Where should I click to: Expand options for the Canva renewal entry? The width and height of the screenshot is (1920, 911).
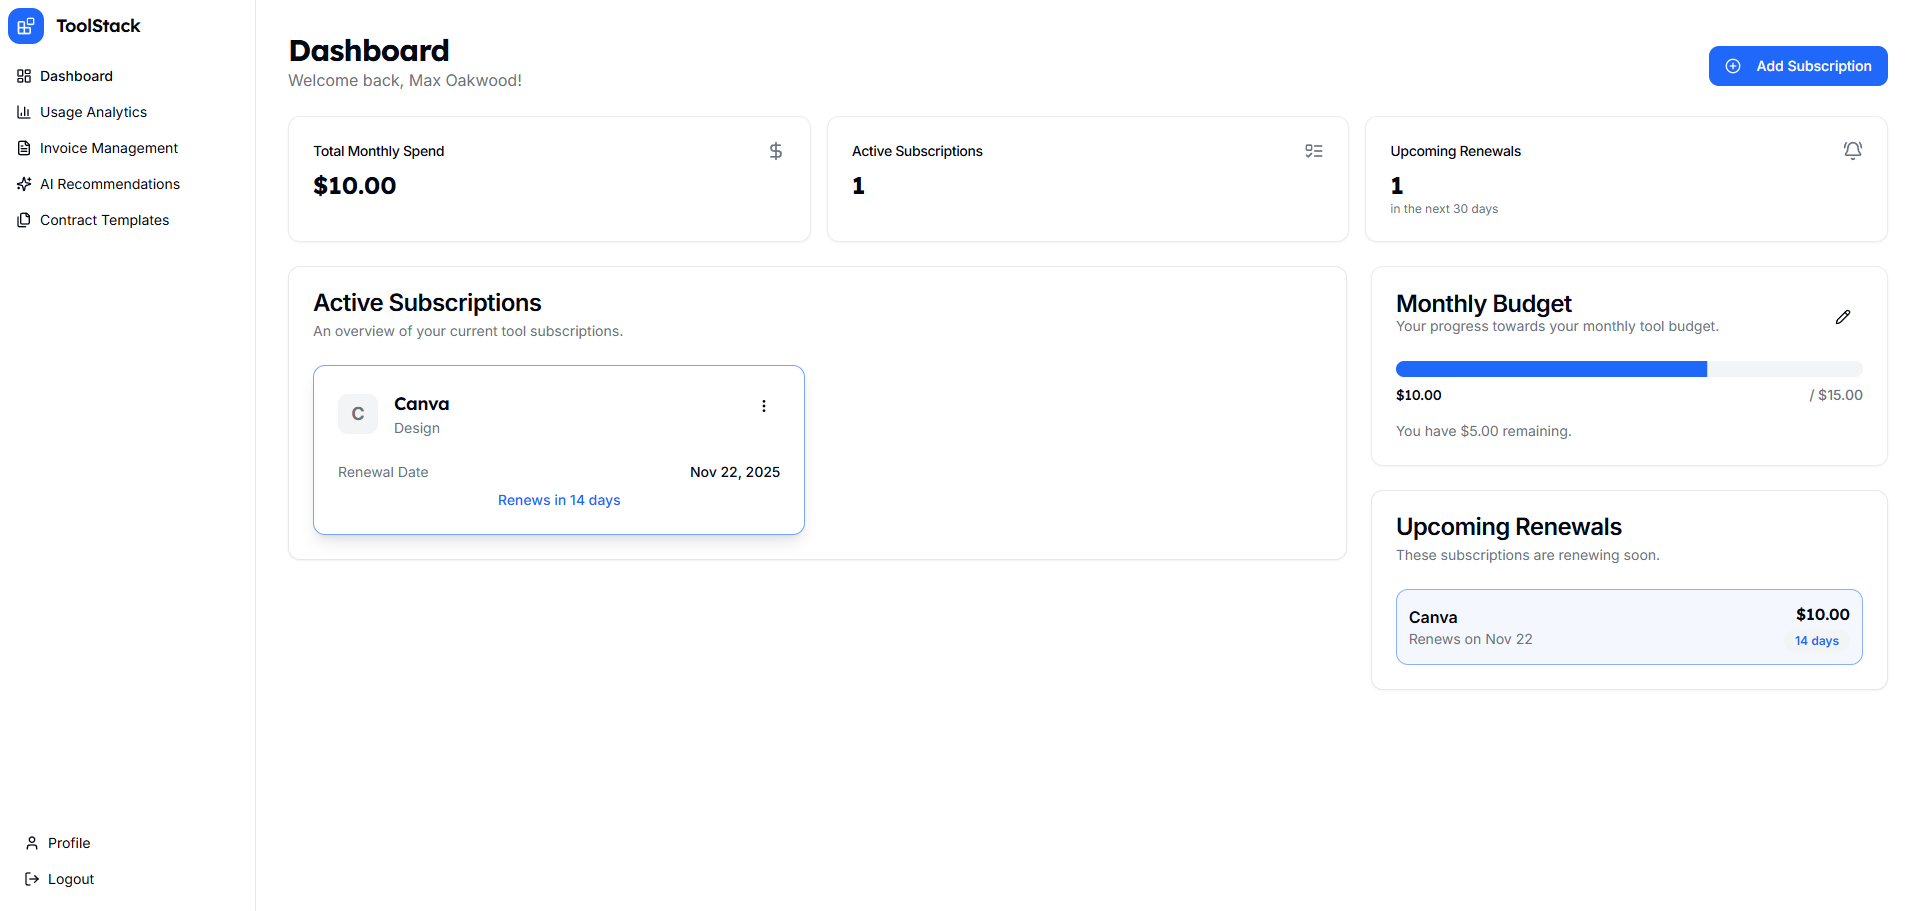[x=764, y=406]
